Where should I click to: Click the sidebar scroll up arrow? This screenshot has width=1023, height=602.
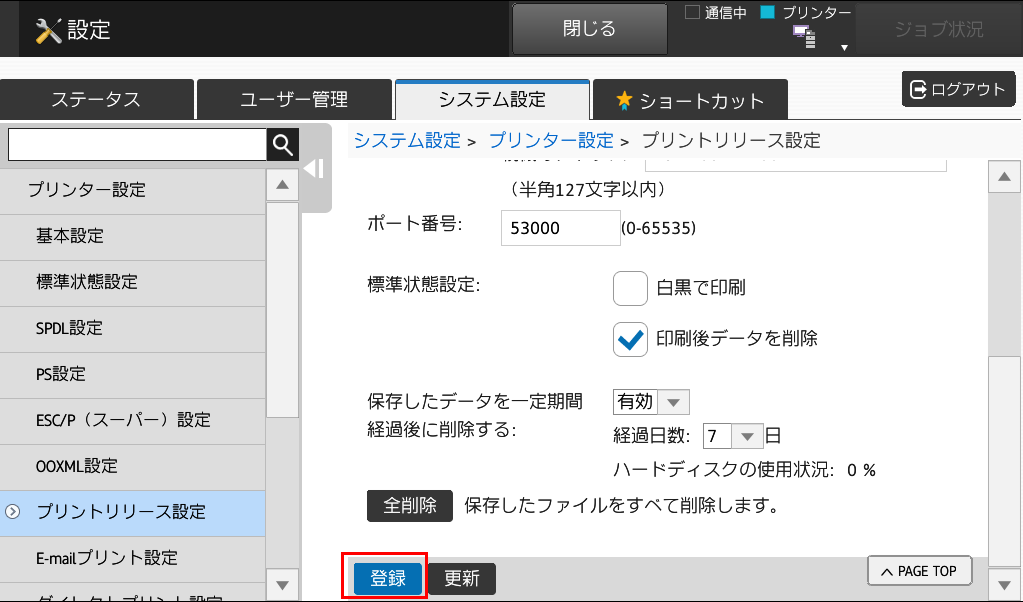click(x=282, y=185)
